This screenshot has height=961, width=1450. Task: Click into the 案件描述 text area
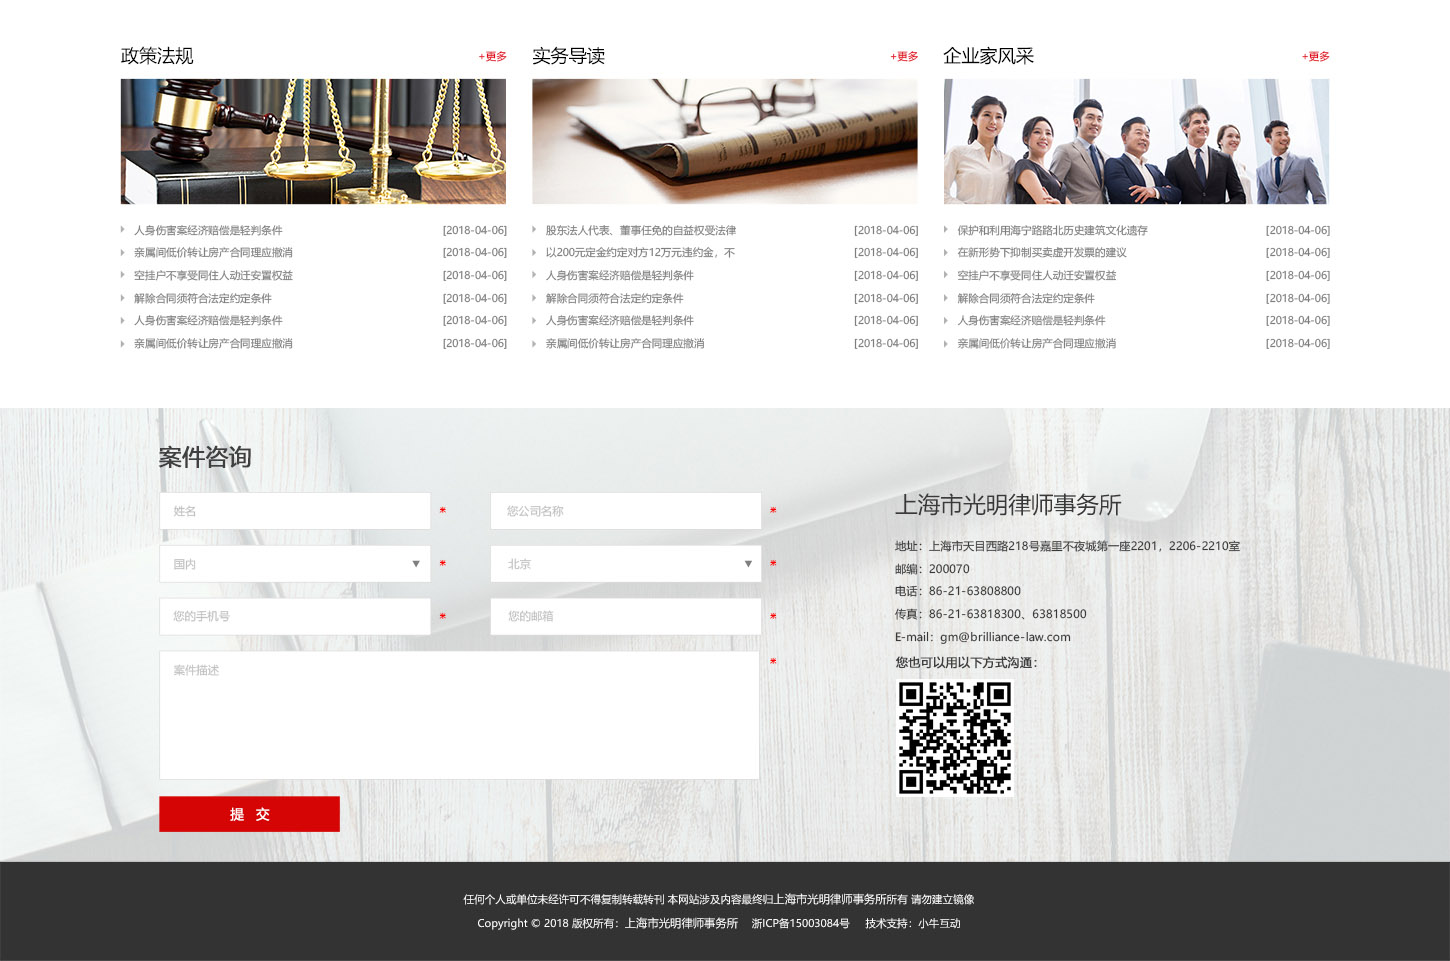[459, 715]
